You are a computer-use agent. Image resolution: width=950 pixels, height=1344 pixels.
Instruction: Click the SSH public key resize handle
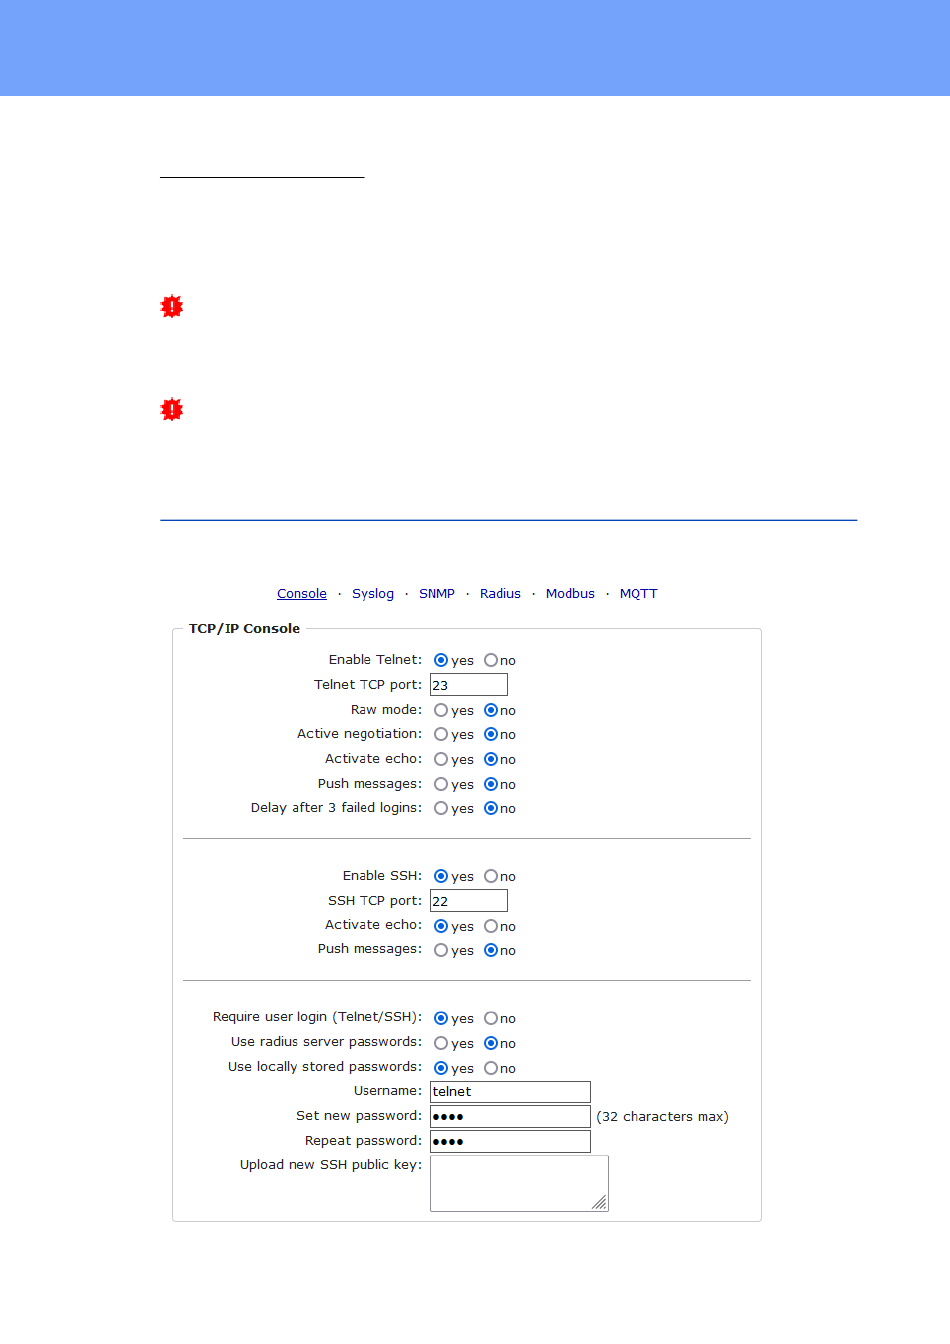[x=600, y=1203]
